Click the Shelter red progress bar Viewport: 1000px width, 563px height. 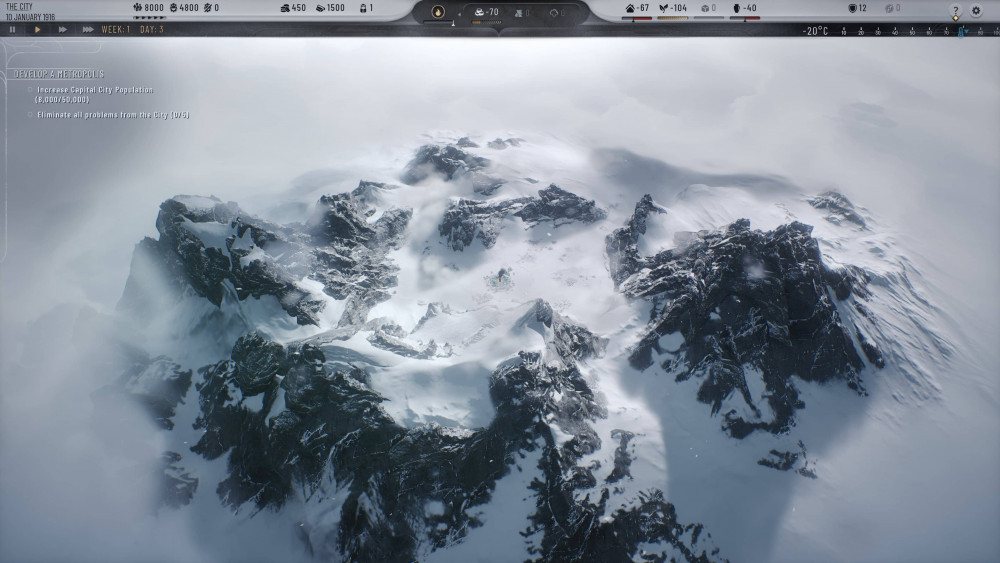[636, 18]
